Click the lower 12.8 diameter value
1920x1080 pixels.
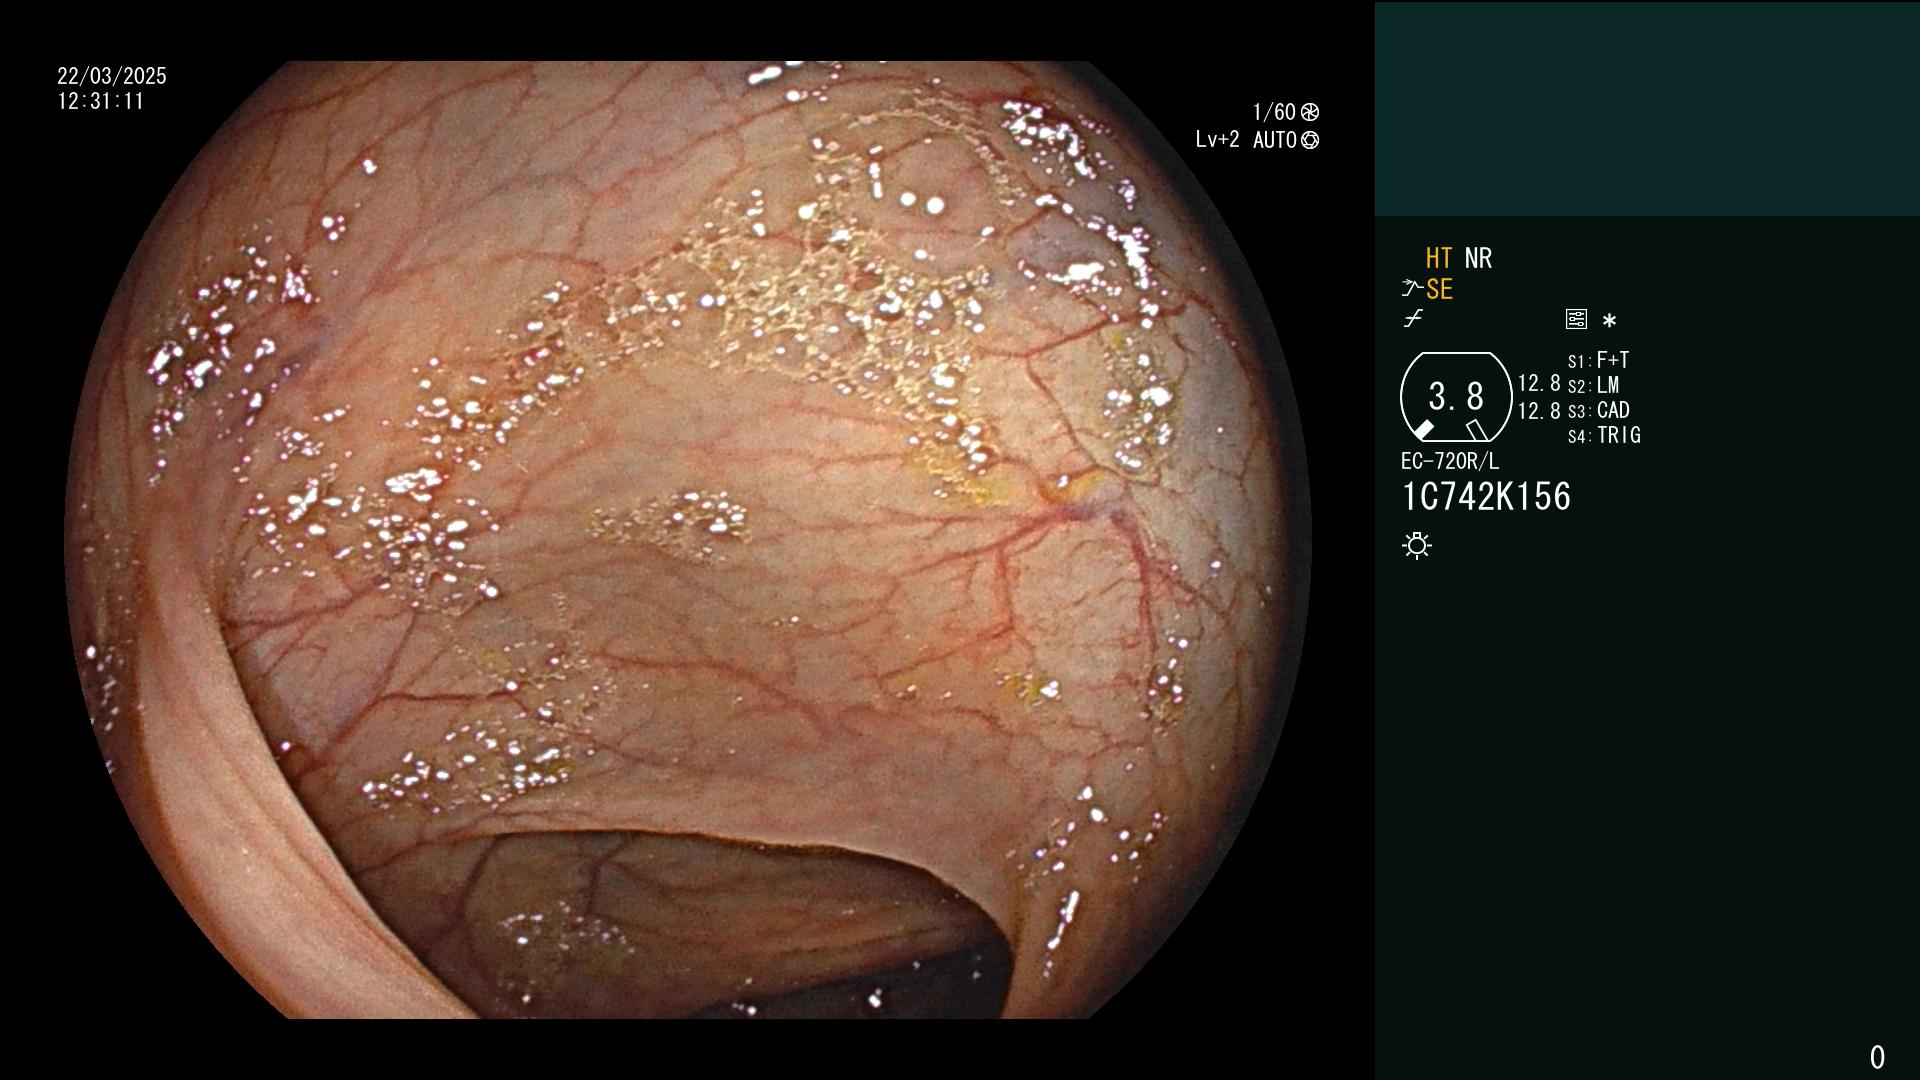pos(1539,411)
